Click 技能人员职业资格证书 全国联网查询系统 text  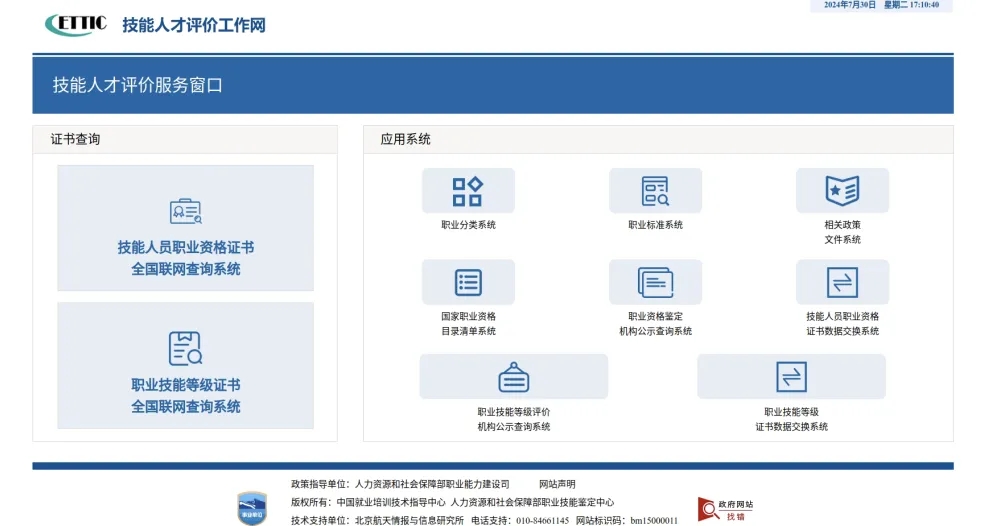pos(185,258)
